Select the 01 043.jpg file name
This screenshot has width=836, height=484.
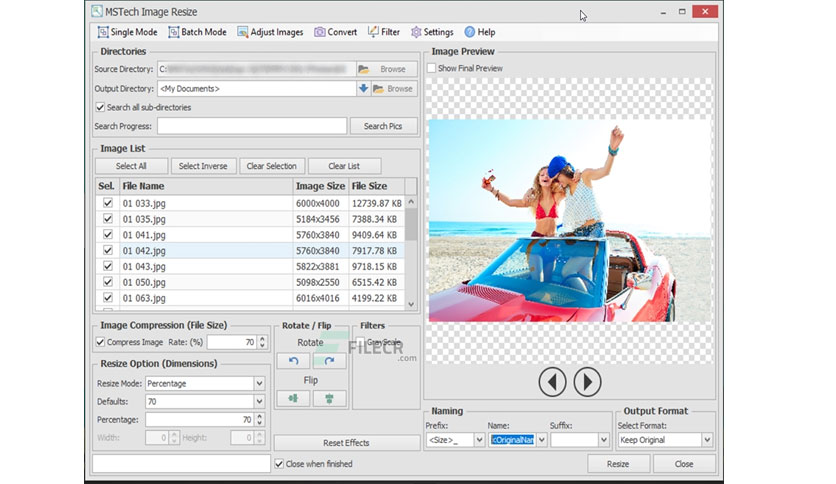coord(144,266)
